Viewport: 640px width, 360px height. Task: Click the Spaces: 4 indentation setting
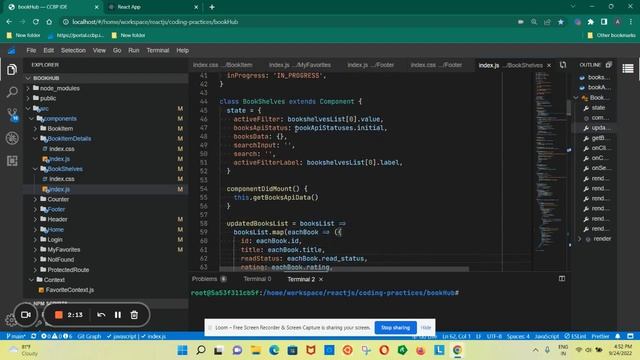click(x=518, y=336)
